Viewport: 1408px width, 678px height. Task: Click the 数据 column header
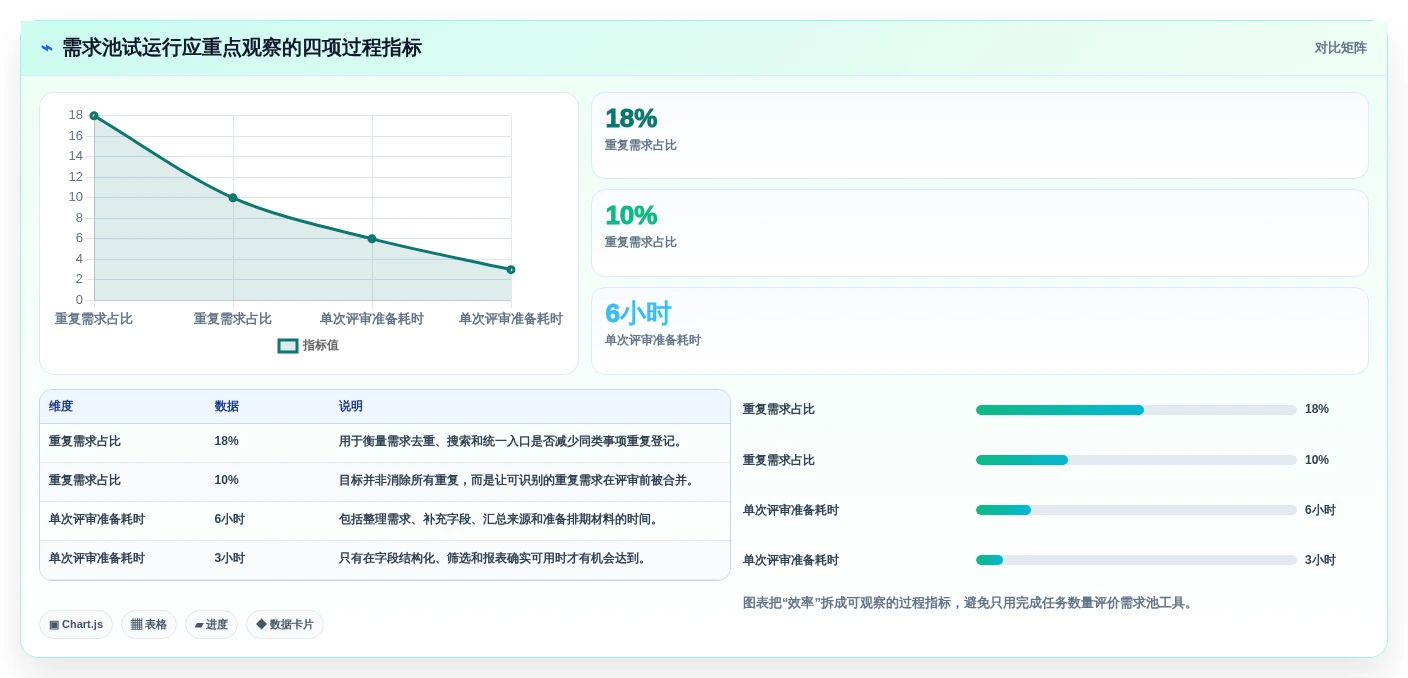point(226,407)
